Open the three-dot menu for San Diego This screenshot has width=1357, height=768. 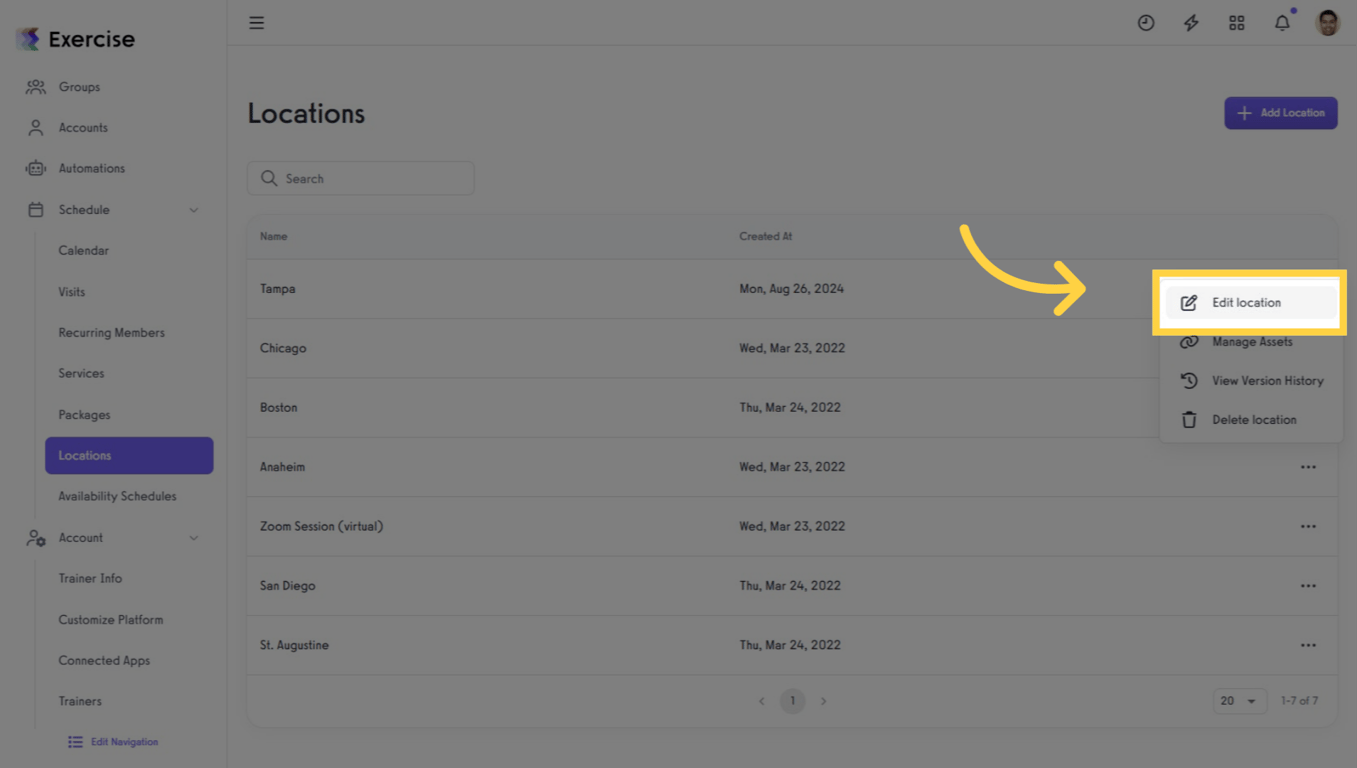tap(1308, 585)
